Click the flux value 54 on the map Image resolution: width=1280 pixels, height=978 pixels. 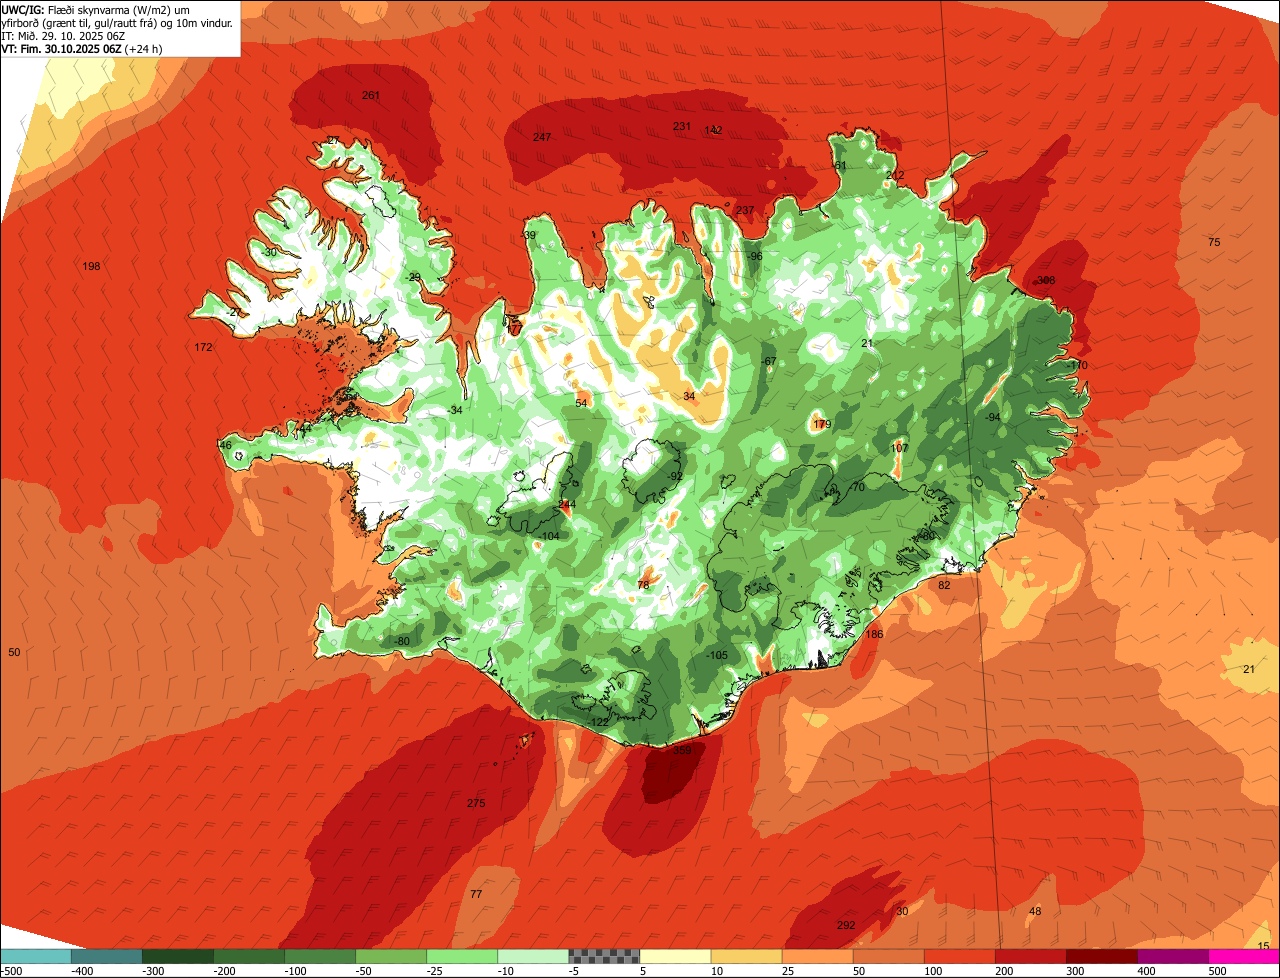(581, 404)
